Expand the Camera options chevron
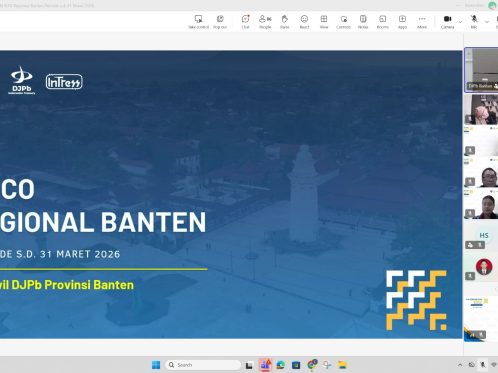Viewport: 498px width, 373px height. pyautogui.click(x=460, y=22)
